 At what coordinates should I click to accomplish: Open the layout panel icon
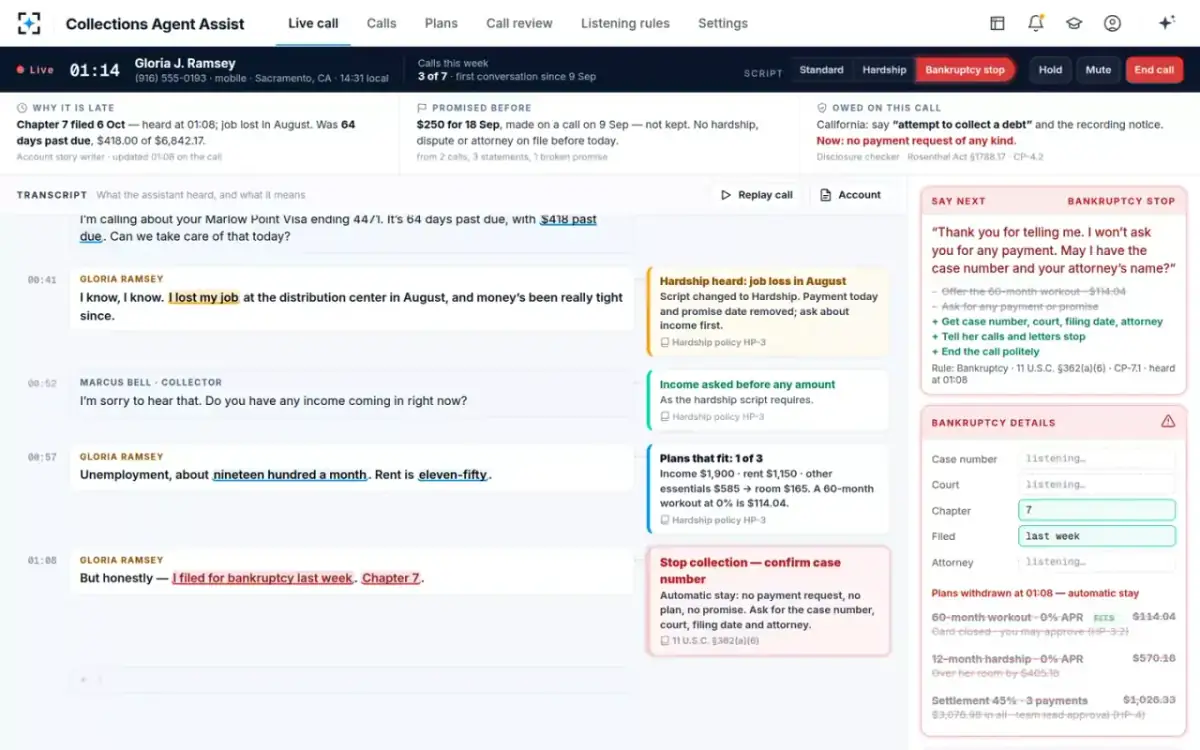997,23
